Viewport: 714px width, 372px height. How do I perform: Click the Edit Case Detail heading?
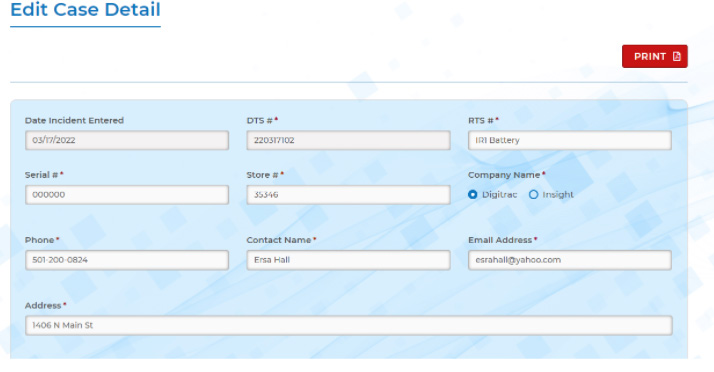tap(86, 10)
